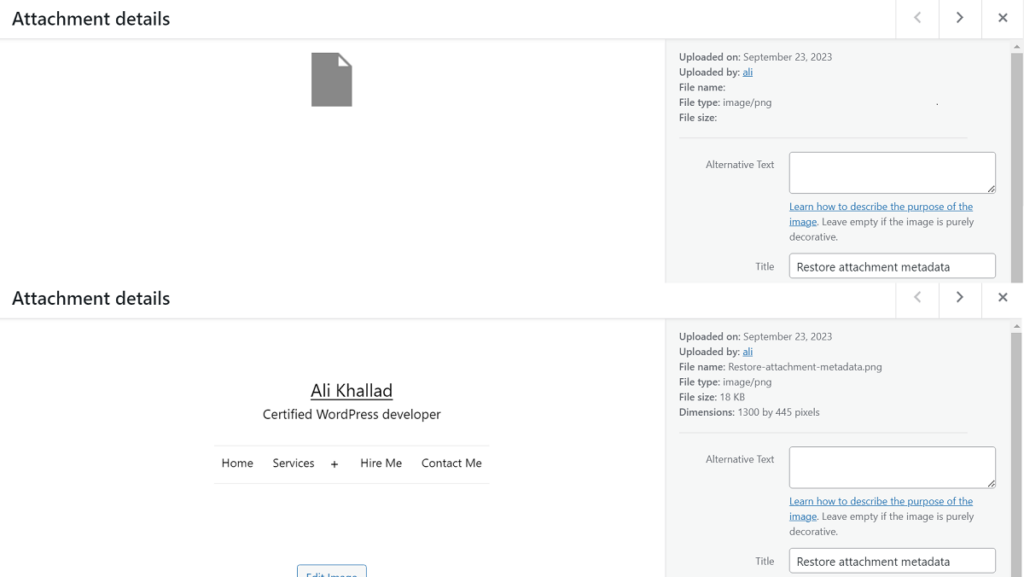Click 'Contact Me' in the previewed site menu
This screenshot has height=577, width=1024.
coord(451,463)
